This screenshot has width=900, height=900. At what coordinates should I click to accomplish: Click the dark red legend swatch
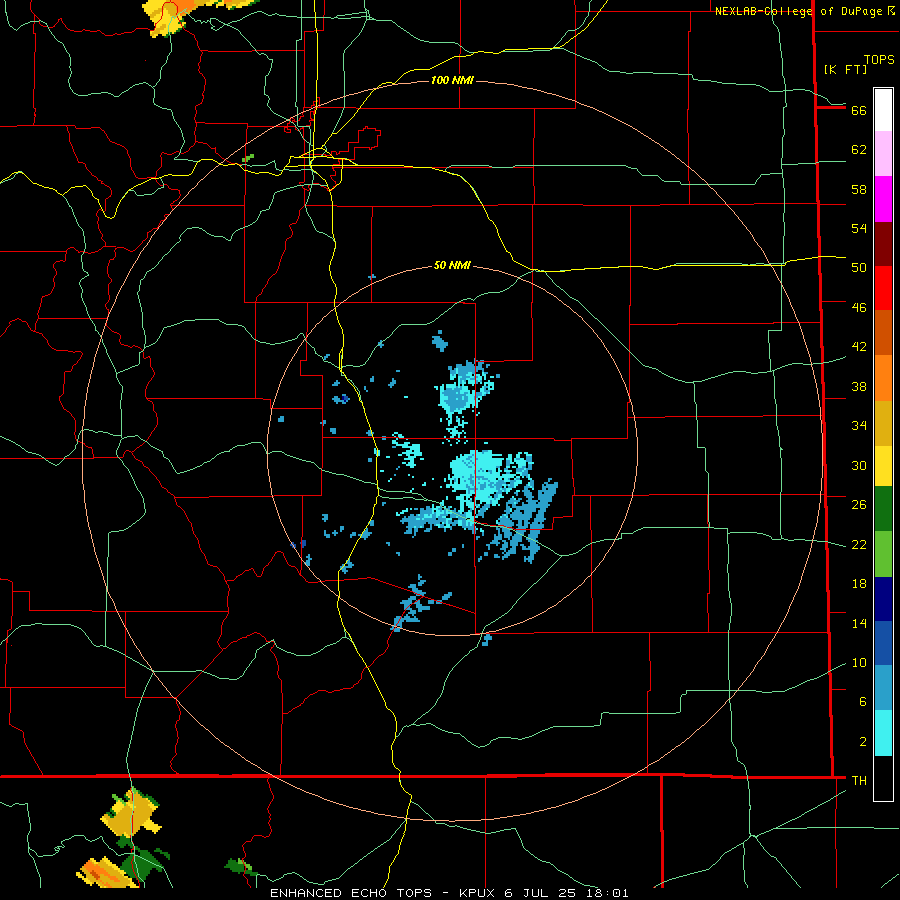click(x=883, y=244)
